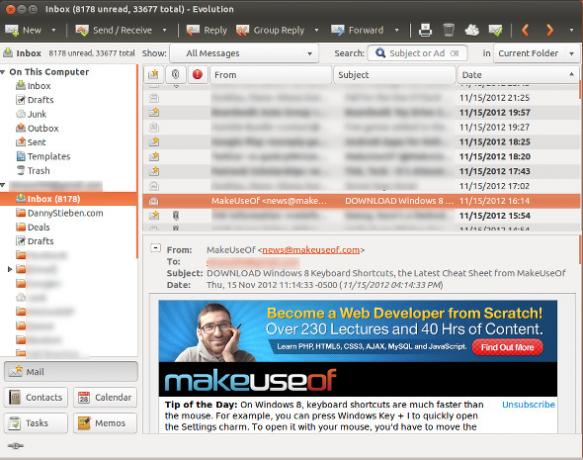The image size is (583, 460).
Task: Select message dated 11/15/2012 21:25
Action: pos(361,98)
